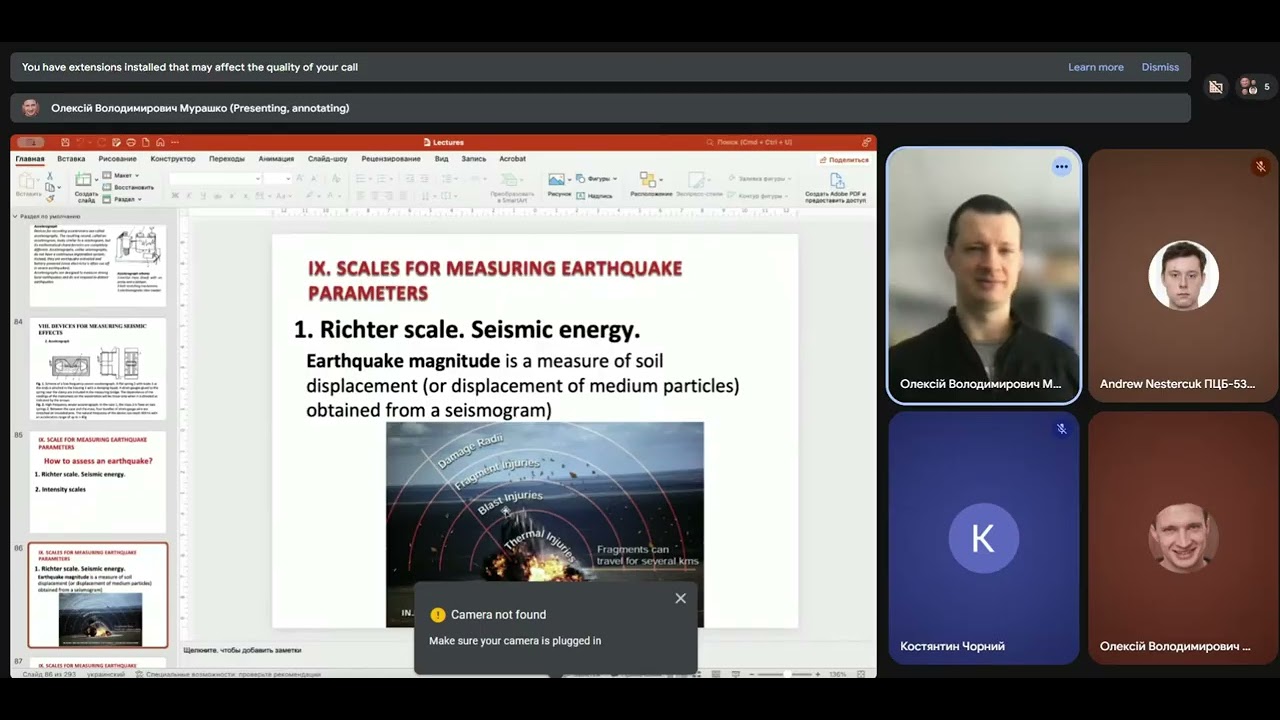Click the collaboration icon in PowerPoint title bar
Screen dimensions: 1280x720
[x=866, y=142]
